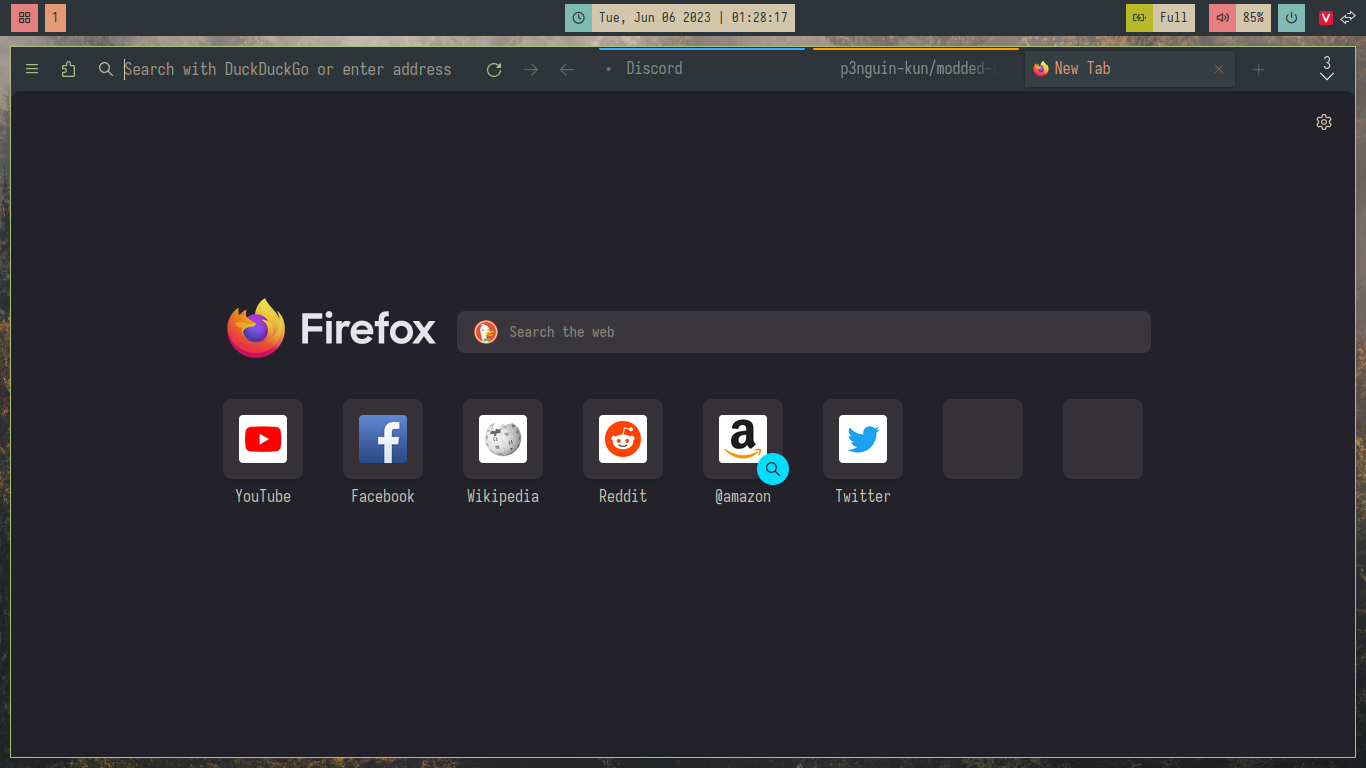Open the Wikipedia shortcut tile

[x=503, y=439]
